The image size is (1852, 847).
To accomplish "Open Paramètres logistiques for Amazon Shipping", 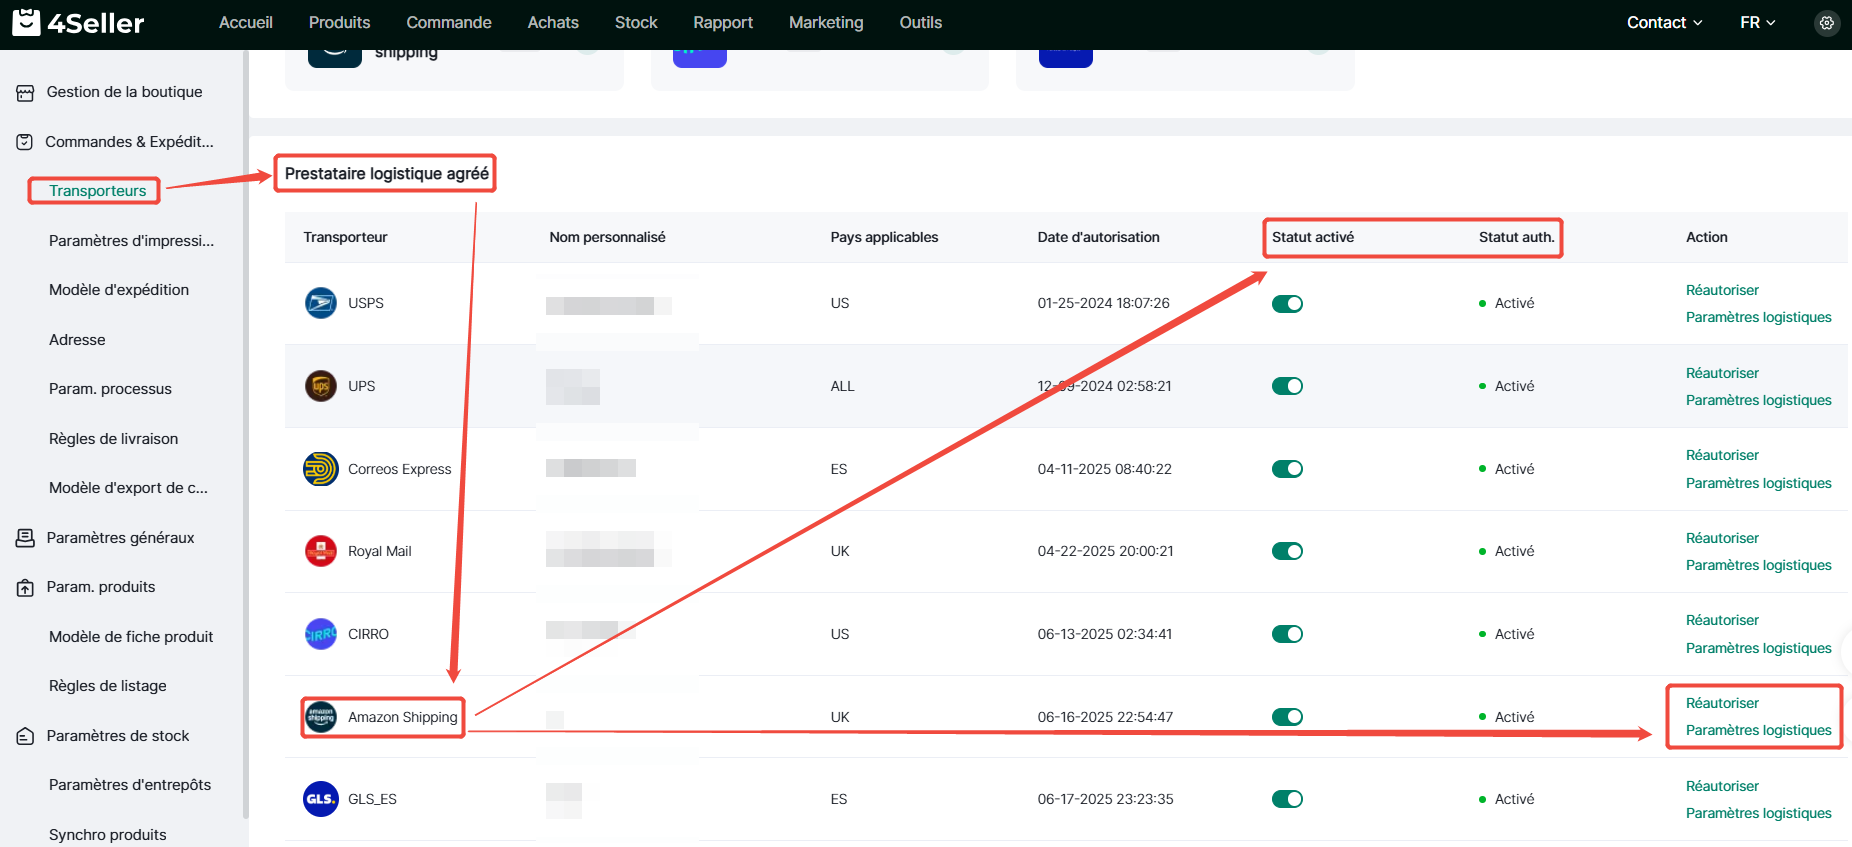I will tap(1758, 730).
